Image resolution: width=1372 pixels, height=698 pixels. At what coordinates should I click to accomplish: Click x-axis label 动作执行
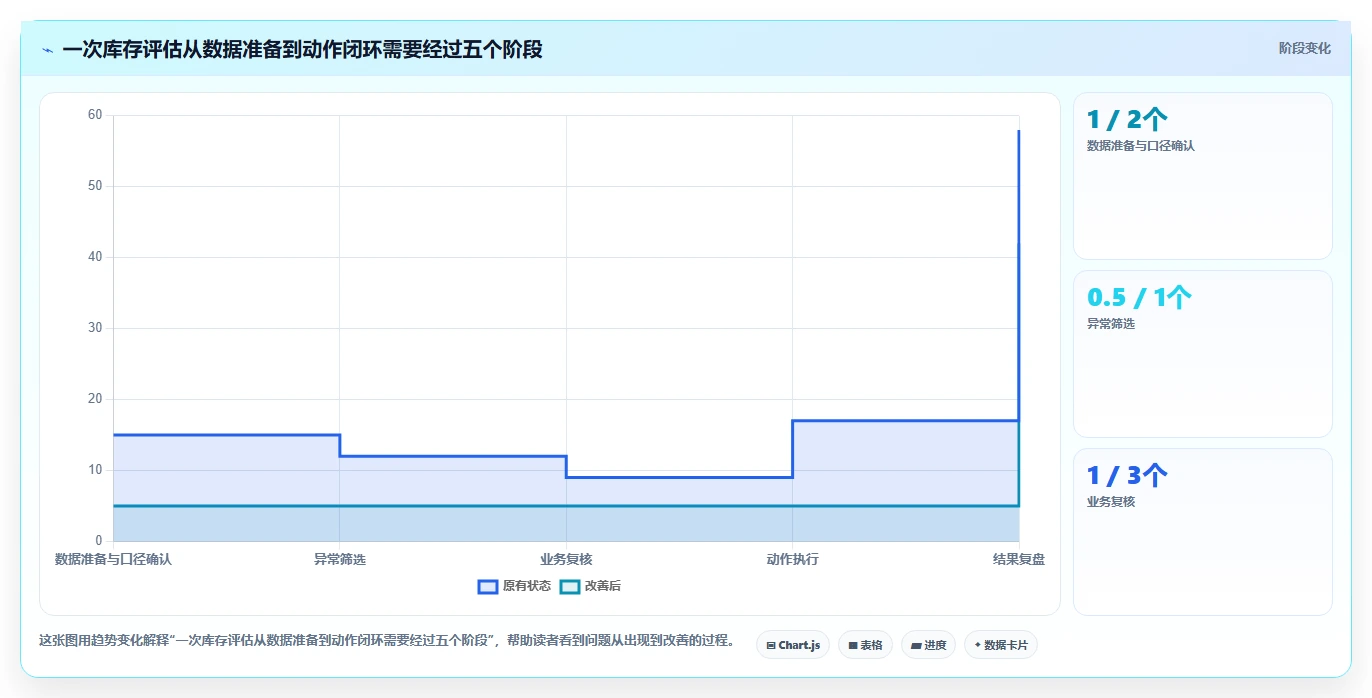[x=792, y=560]
